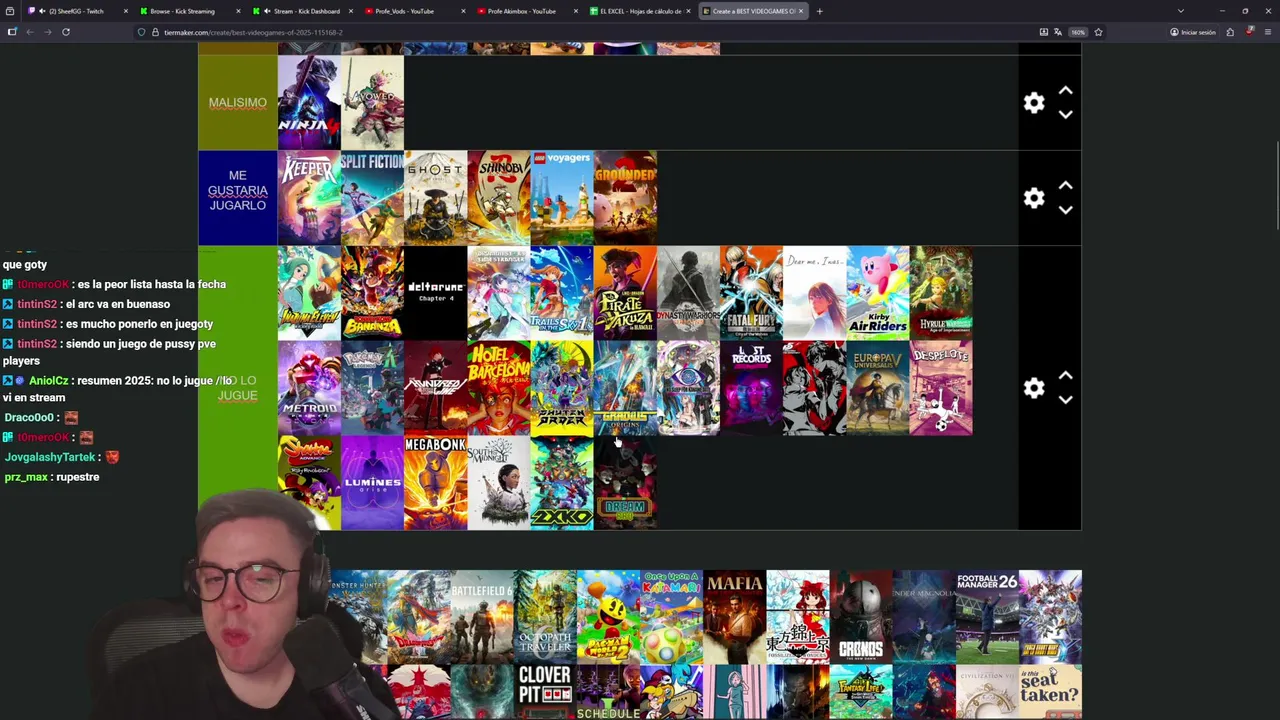Pick Pac-Man World 2 from the pool

point(608,617)
